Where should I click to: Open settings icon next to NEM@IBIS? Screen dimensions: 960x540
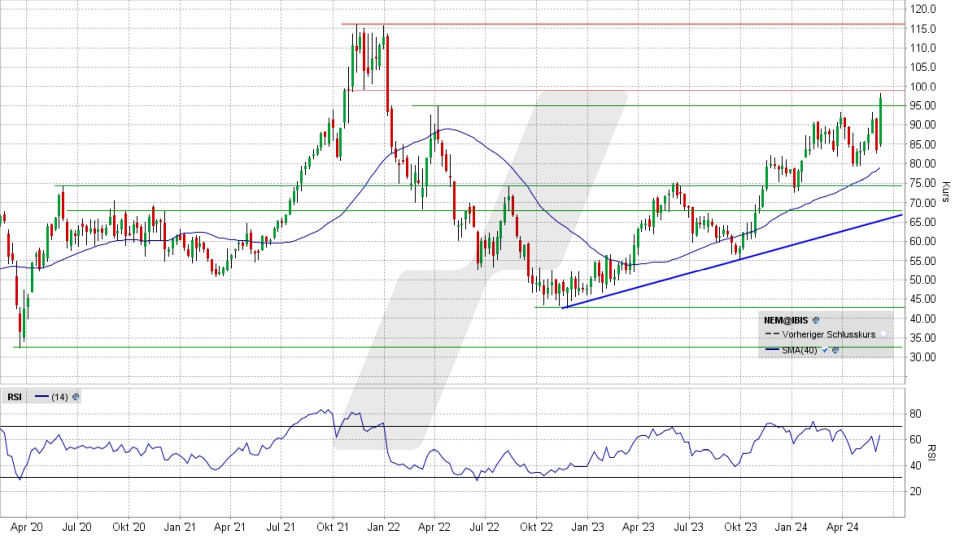(816, 320)
